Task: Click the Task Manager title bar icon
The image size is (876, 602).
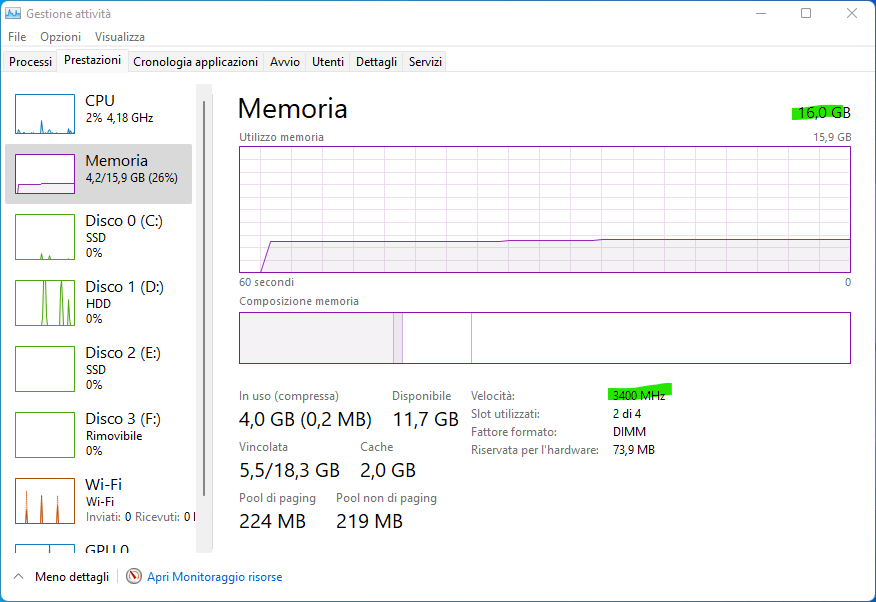Action: pos(13,14)
